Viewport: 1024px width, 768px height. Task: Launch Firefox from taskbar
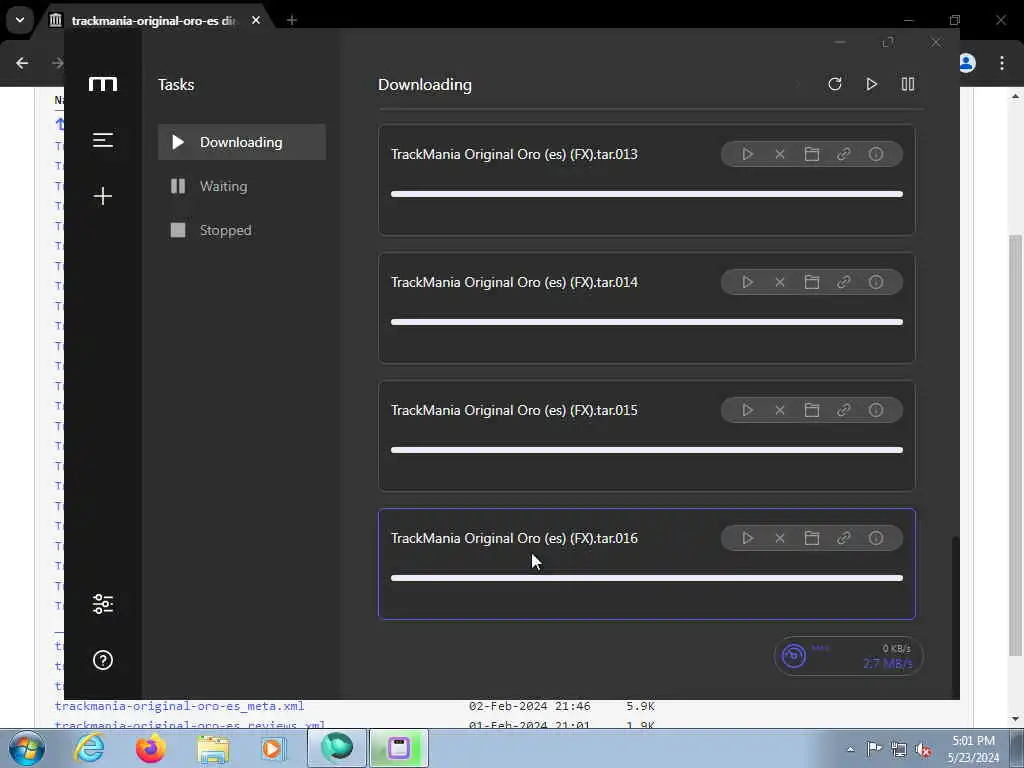click(151, 748)
